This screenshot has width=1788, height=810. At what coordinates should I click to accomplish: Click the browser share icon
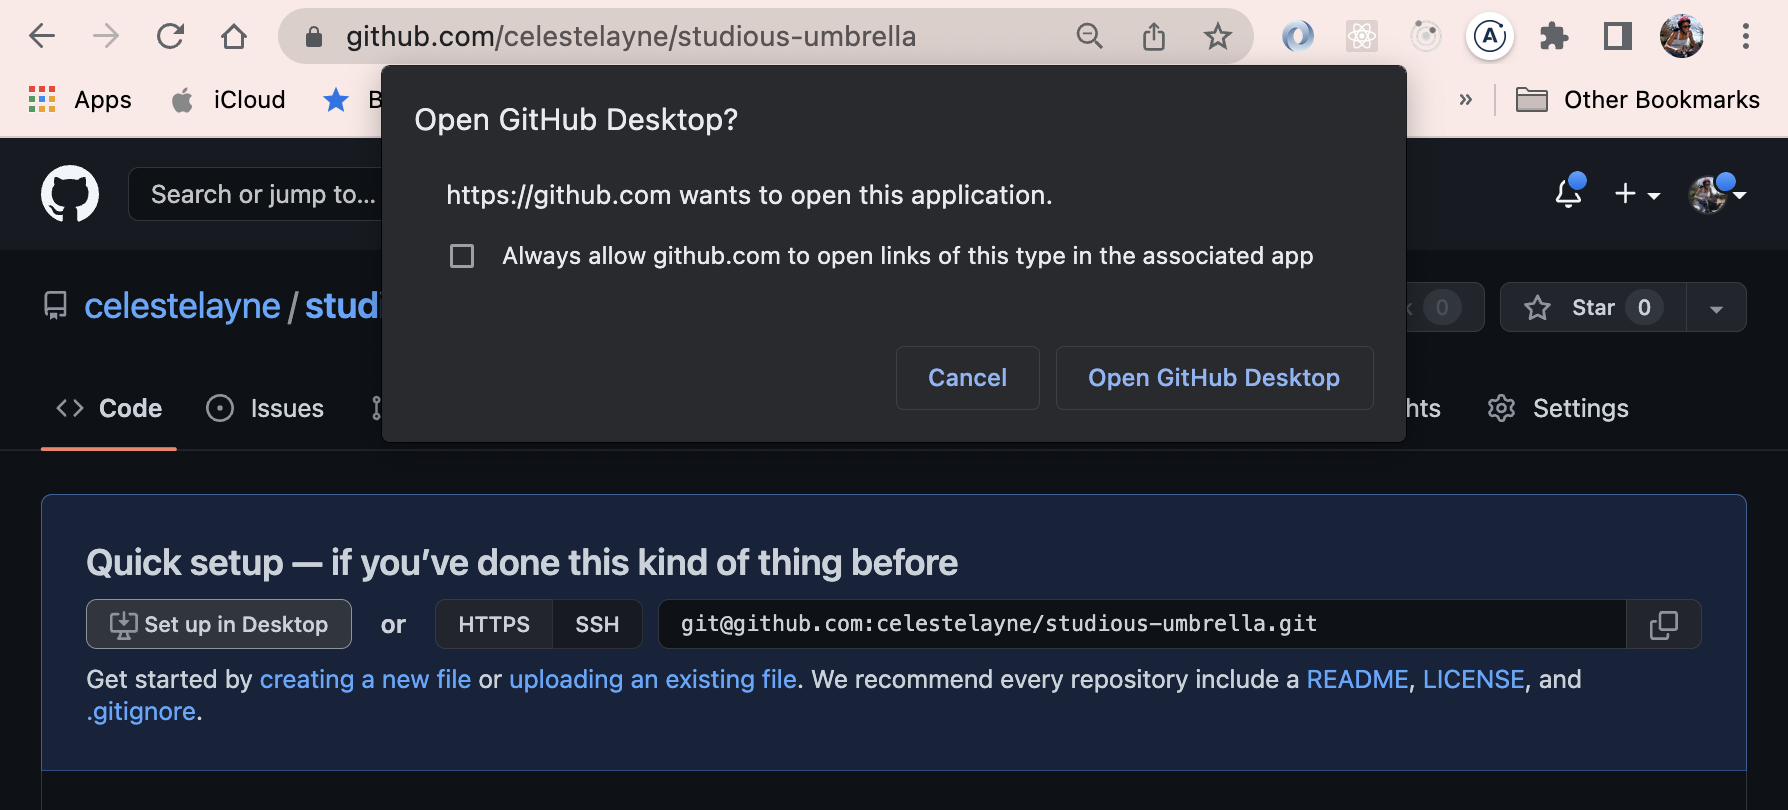(x=1154, y=37)
